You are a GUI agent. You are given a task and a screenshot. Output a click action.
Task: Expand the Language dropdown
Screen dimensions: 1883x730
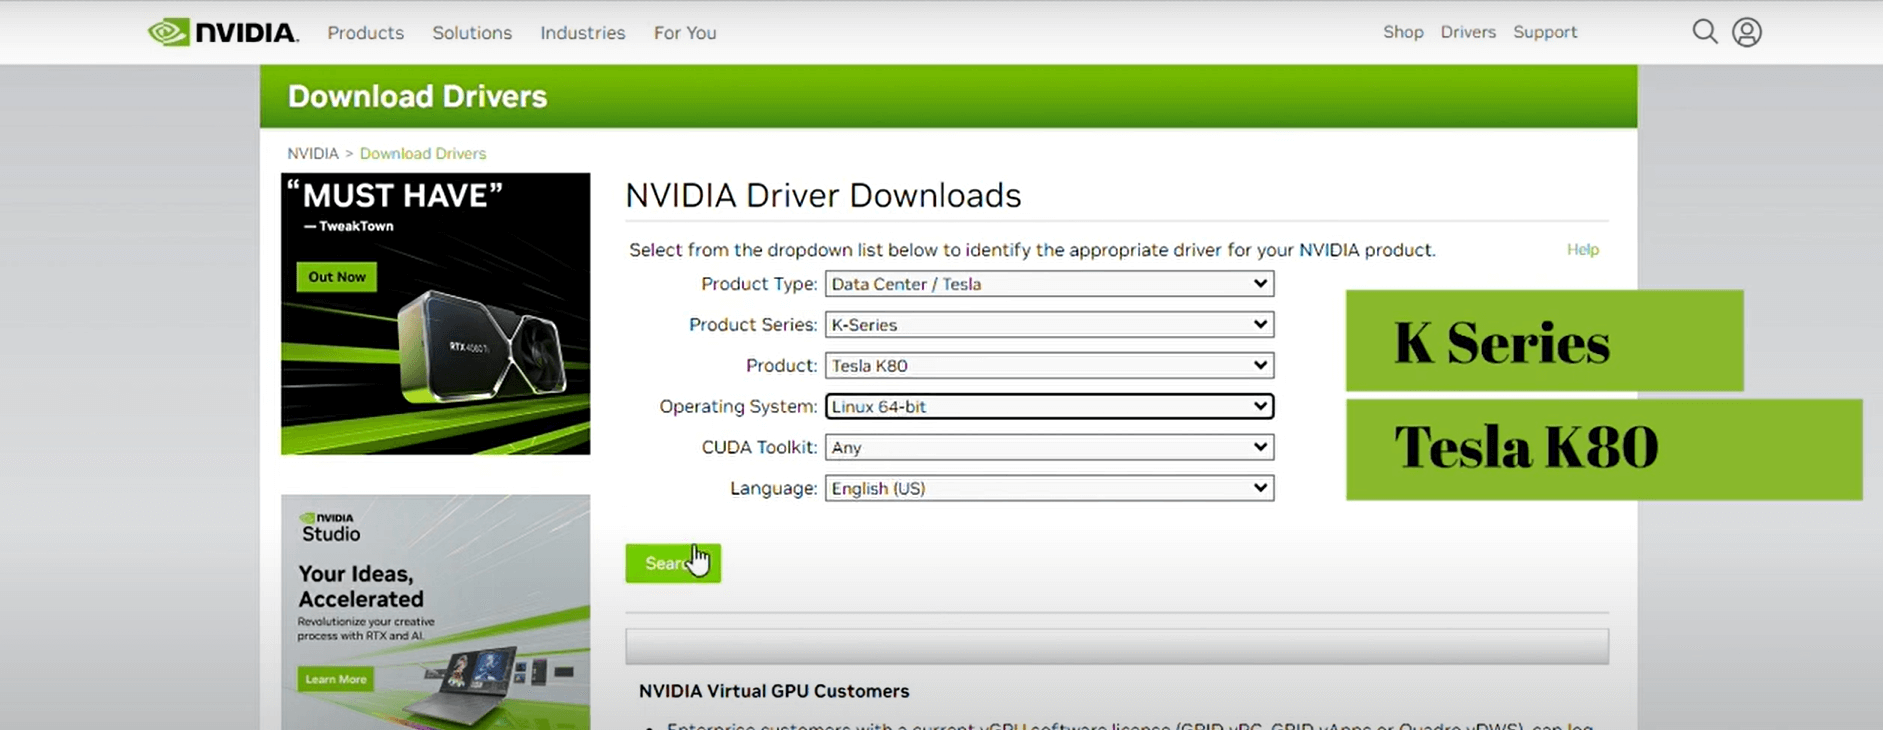coord(1048,489)
